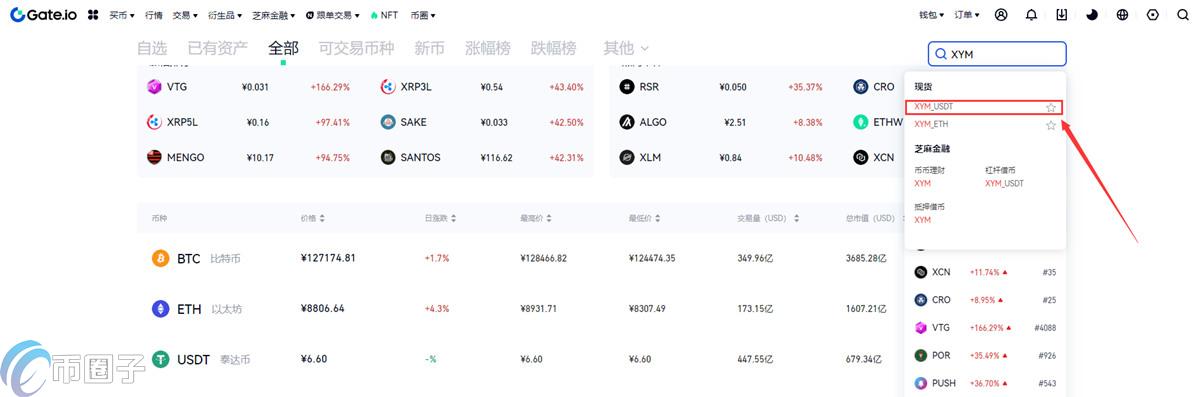Screen dimensions: 1200x397
Task: Expand the 币圈 dropdown menu
Action: coord(422,15)
